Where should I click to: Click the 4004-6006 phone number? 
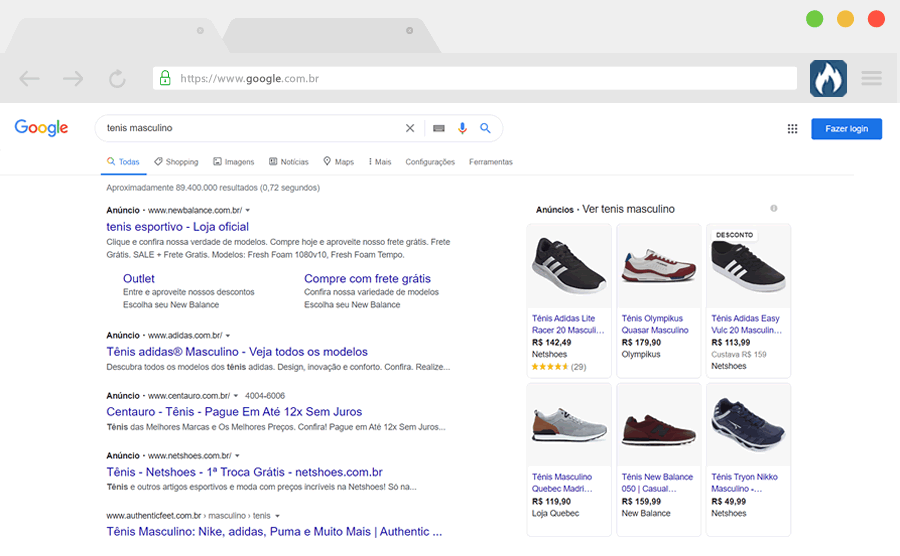pyautogui.click(x=265, y=396)
